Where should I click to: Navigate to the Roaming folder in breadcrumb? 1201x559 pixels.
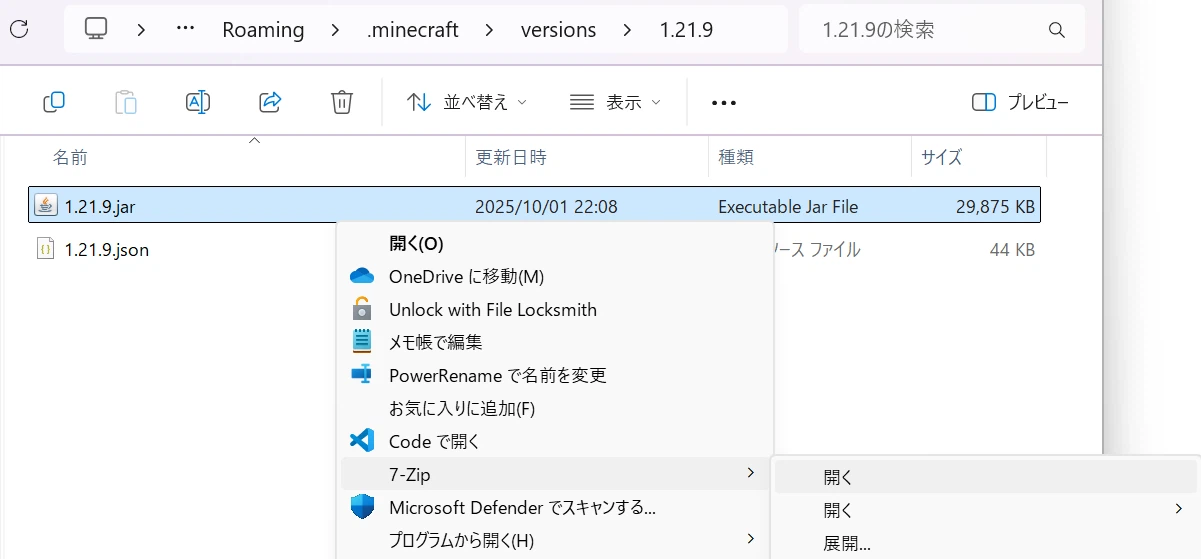(x=263, y=30)
